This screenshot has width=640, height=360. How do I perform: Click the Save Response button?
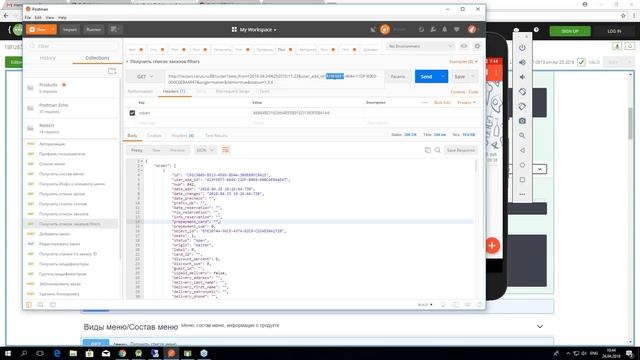[x=460, y=150]
